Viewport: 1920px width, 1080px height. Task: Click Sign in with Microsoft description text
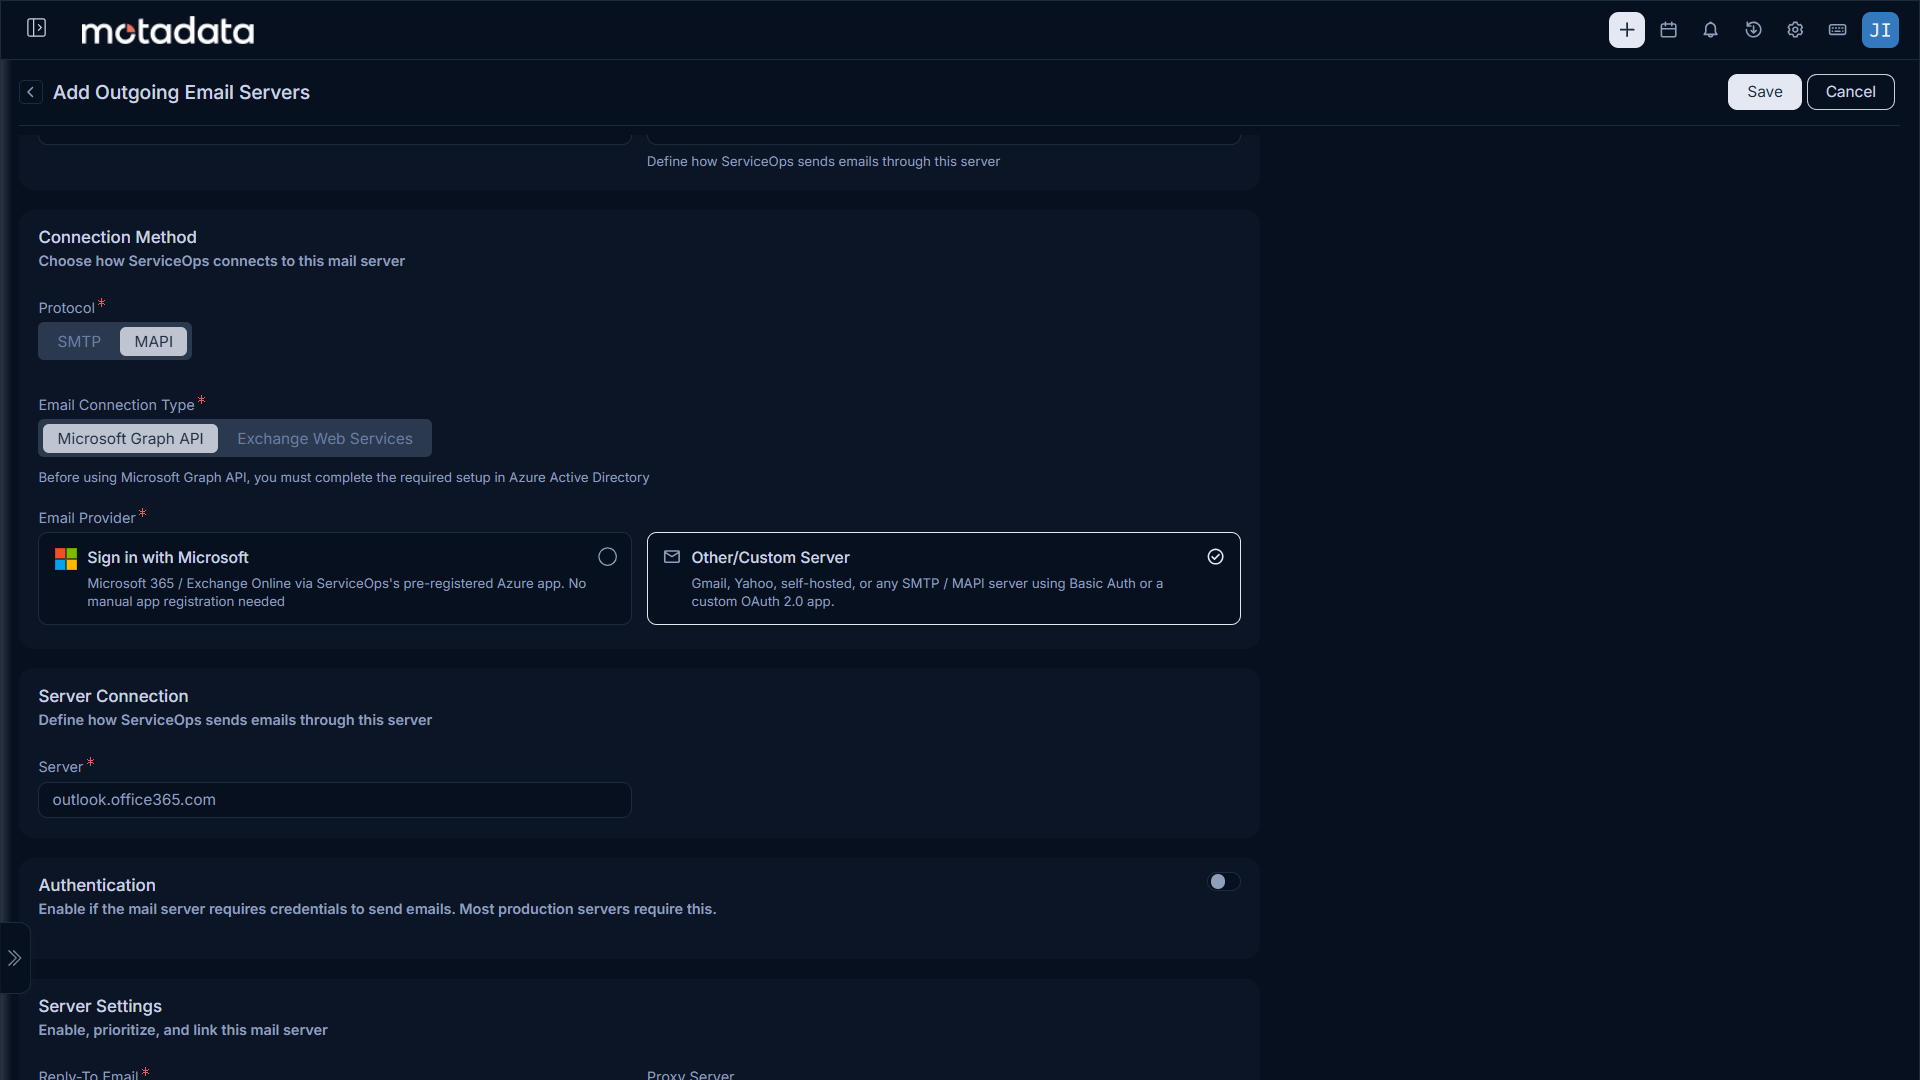(337, 592)
